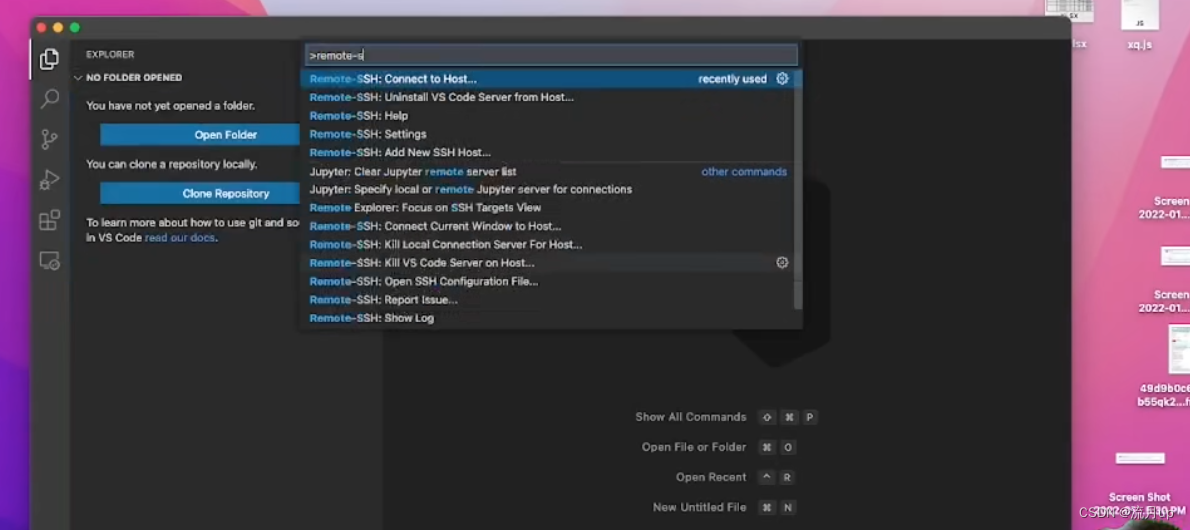
Task: Click the command palette input field
Action: 552,55
